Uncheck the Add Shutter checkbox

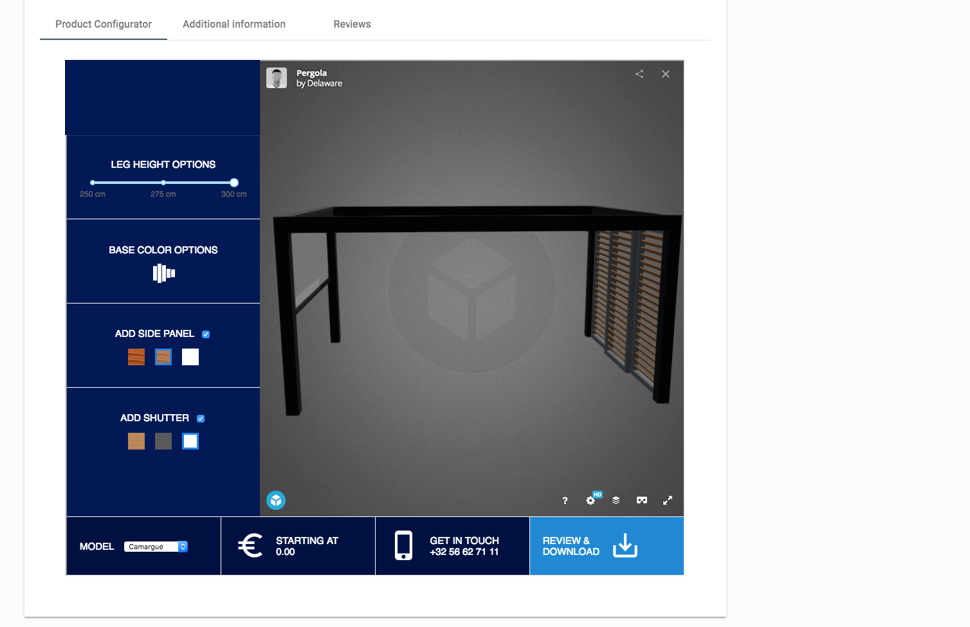tap(201, 418)
